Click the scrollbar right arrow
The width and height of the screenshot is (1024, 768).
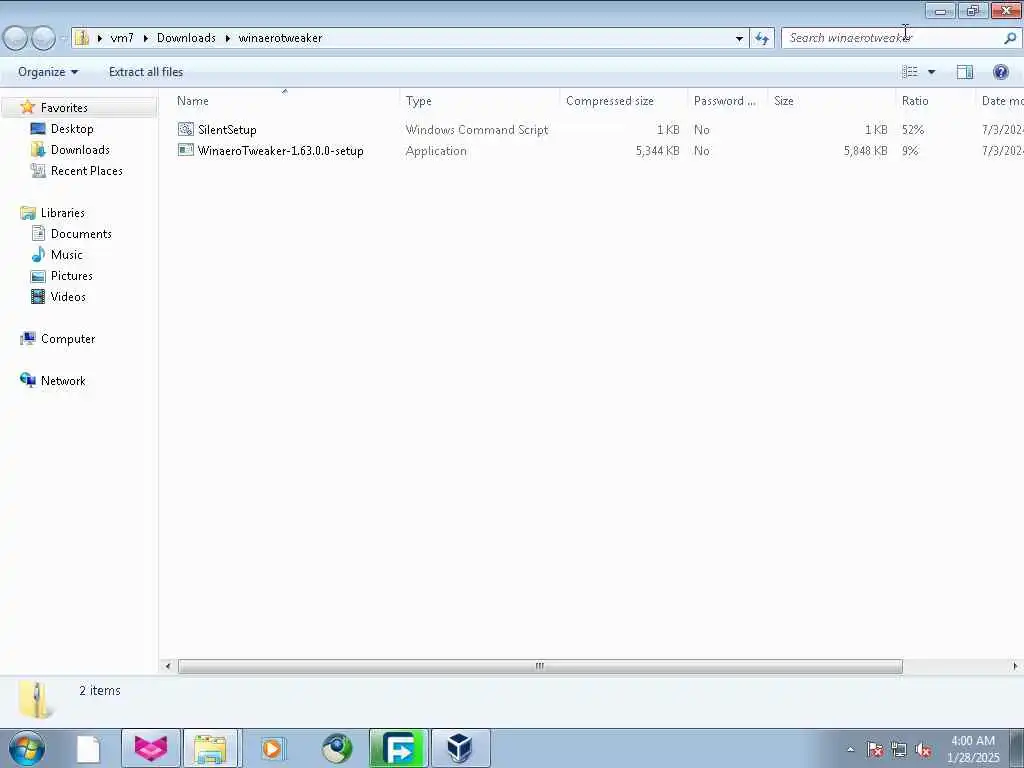coord(1015,666)
